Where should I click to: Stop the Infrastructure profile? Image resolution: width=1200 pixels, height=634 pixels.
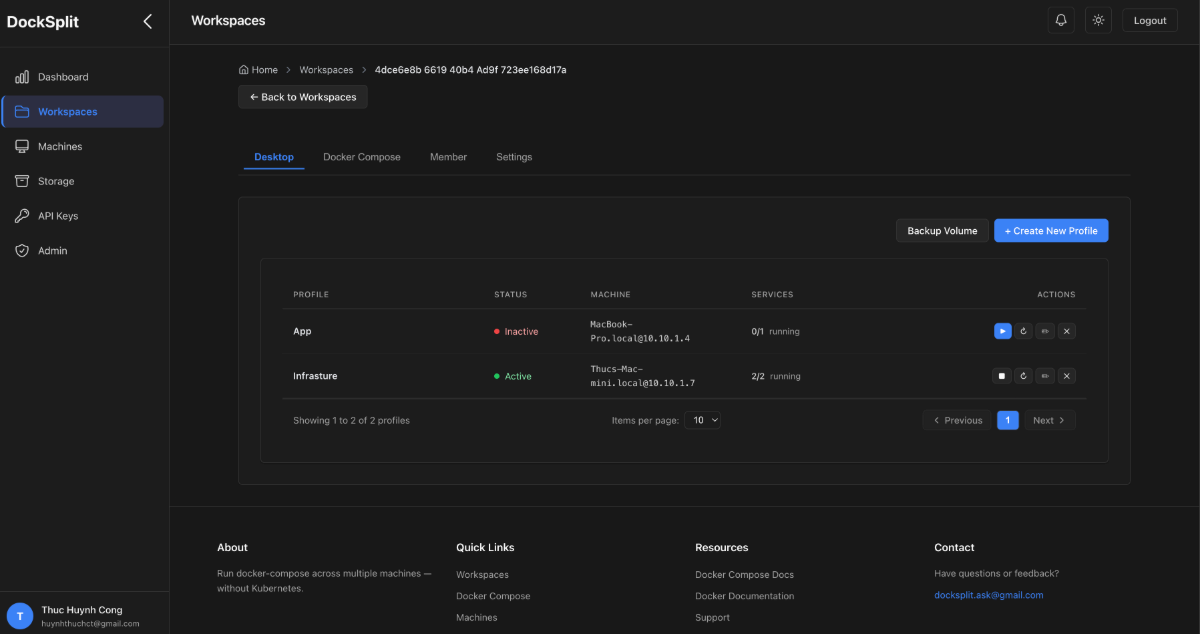[1001, 375]
